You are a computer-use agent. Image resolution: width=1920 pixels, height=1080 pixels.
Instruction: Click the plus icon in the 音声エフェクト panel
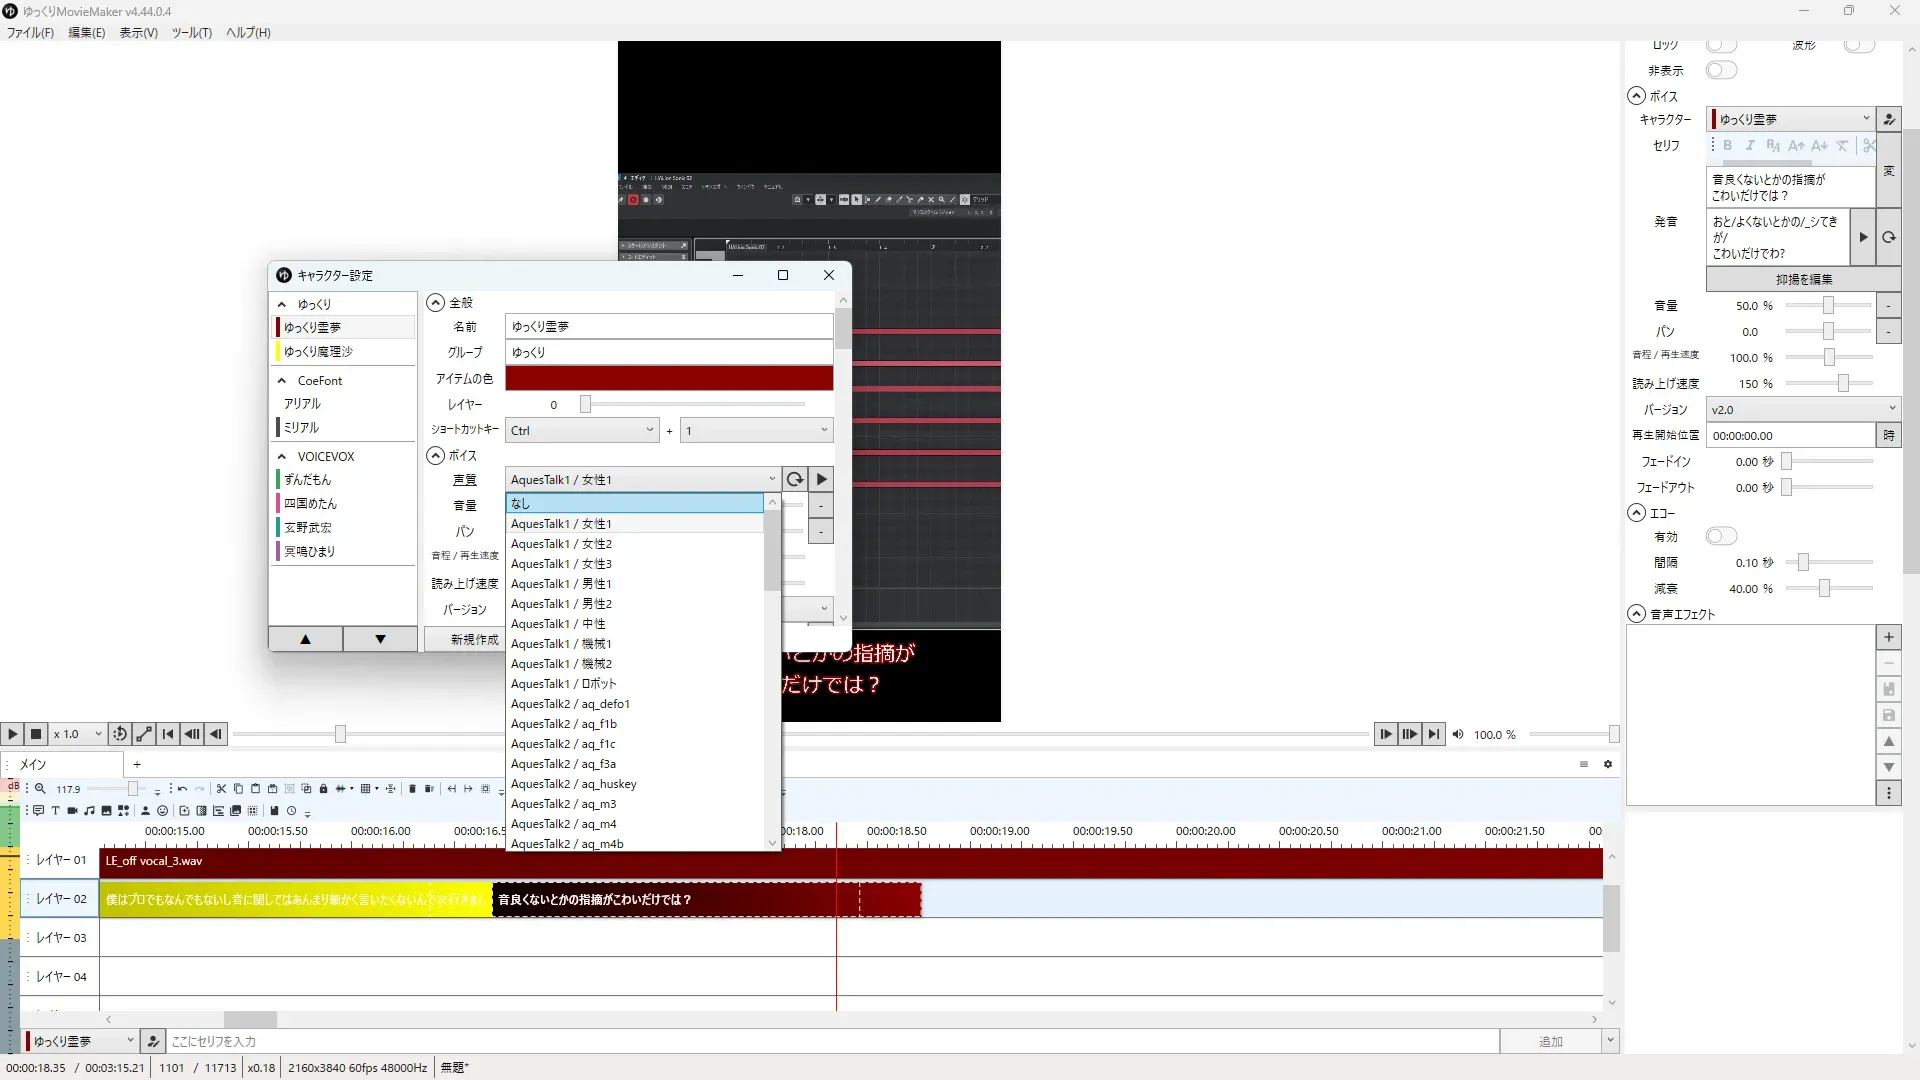[1888, 638]
